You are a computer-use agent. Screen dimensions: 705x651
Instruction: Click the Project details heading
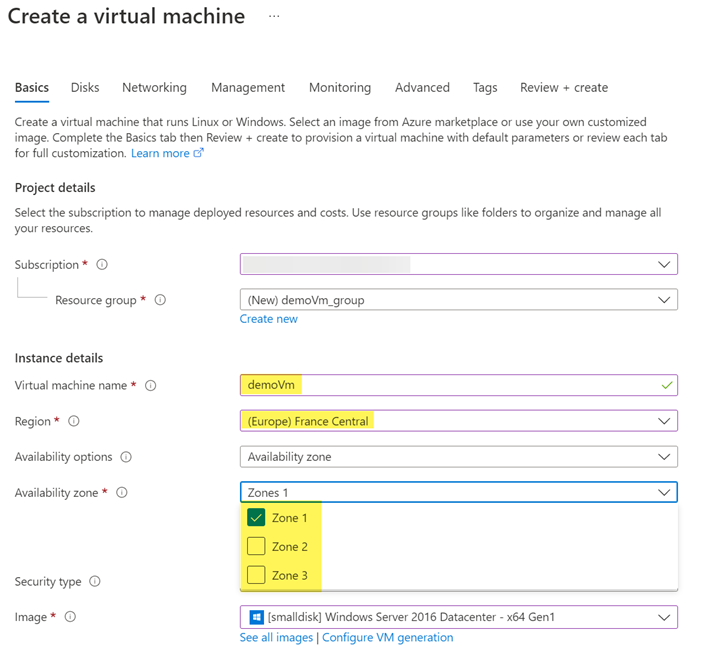click(x=55, y=187)
